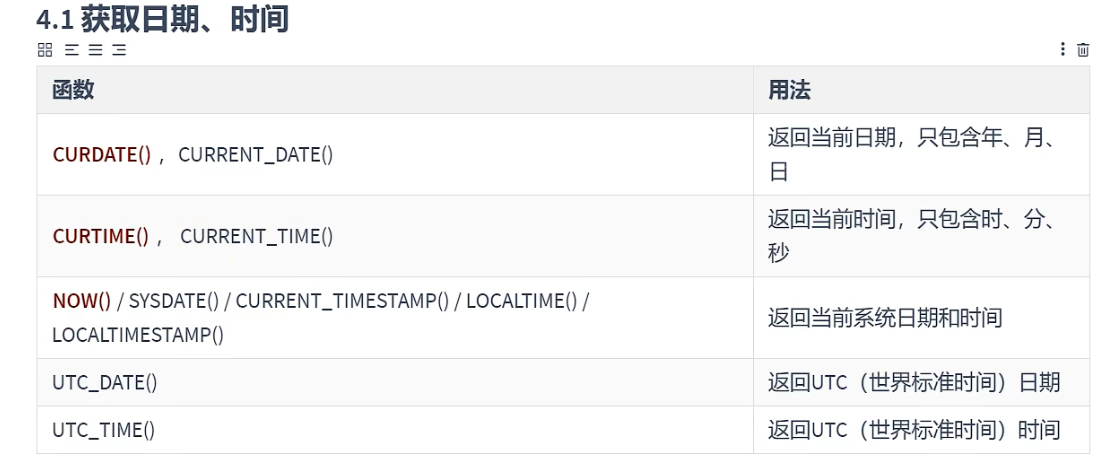This screenshot has width=1098, height=457.
Task: Delete the table with the trash icon
Action: click(1083, 50)
